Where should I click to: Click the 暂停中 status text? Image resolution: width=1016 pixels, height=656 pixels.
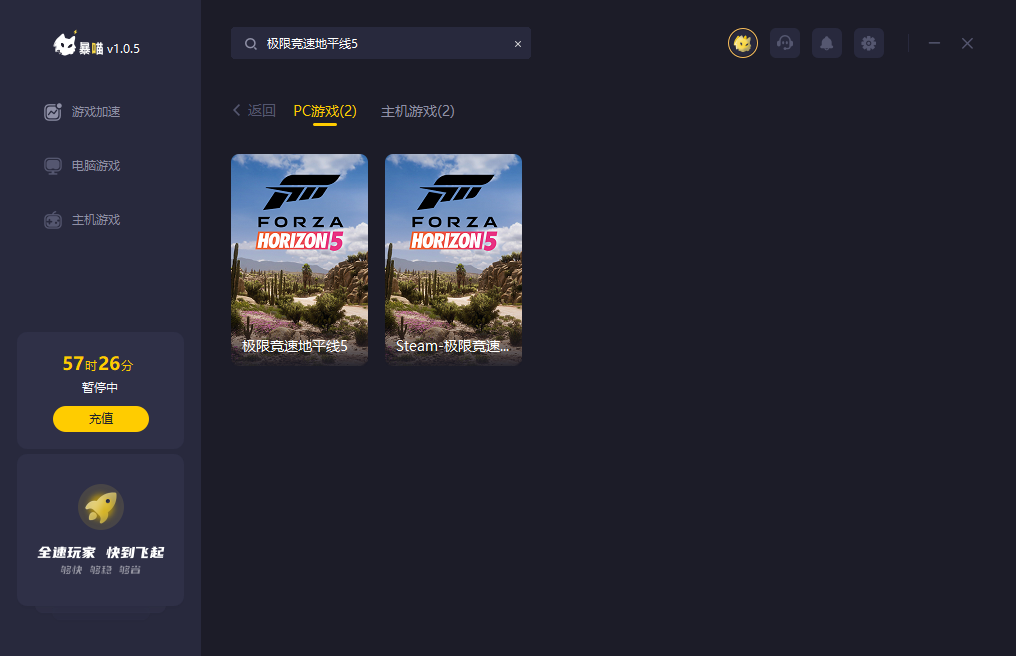click(100, 388)
